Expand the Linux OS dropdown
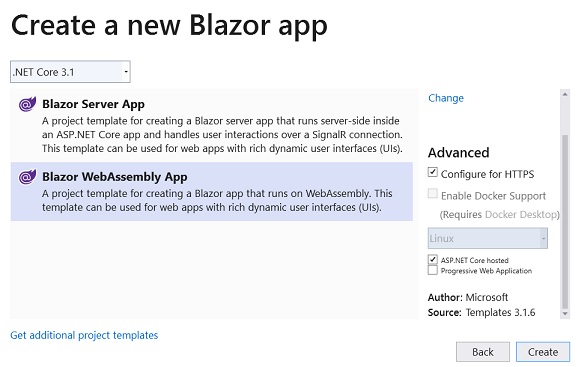 488,238
